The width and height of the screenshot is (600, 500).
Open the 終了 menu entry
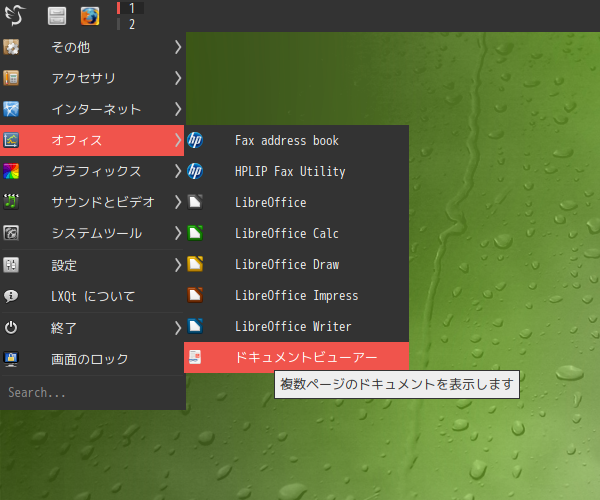[92, 327]
